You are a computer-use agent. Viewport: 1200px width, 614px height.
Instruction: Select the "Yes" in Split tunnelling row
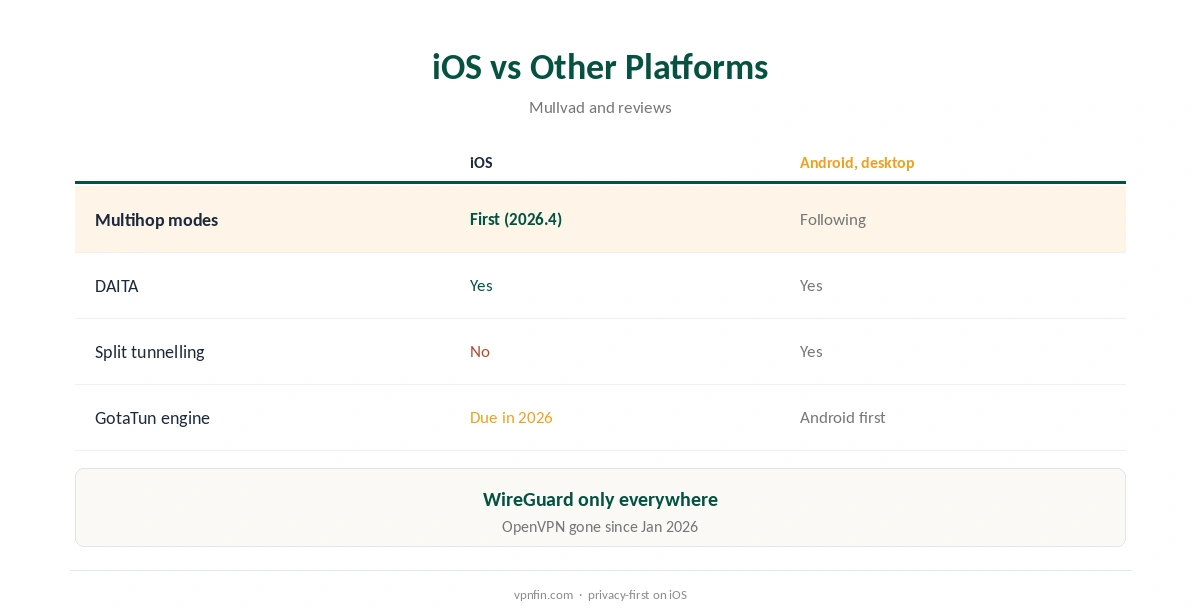click(x=811, y=351)
